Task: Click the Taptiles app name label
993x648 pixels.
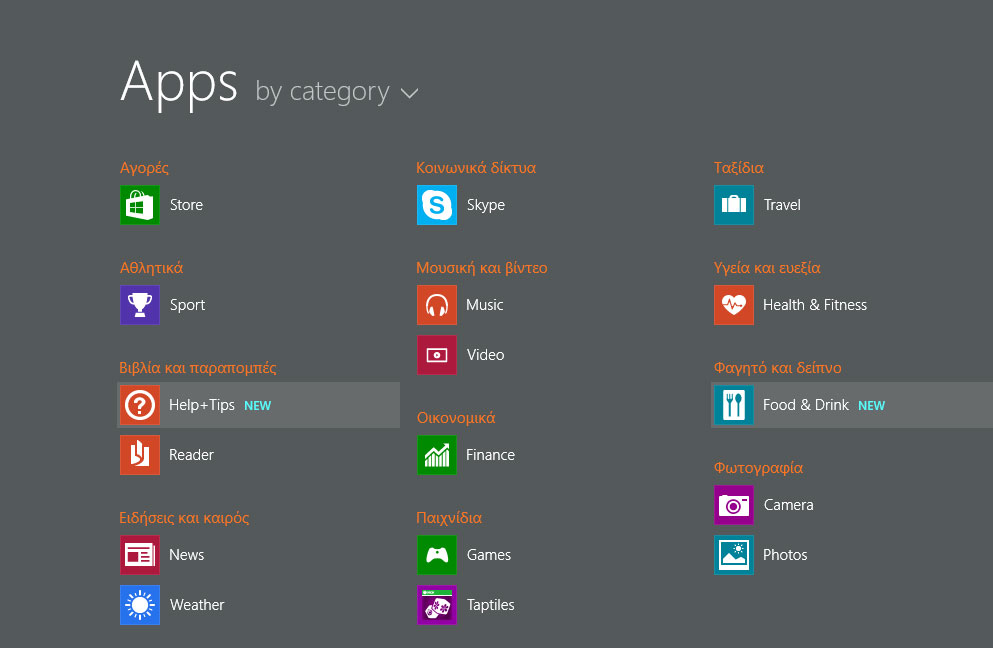Action: (491, 606)
